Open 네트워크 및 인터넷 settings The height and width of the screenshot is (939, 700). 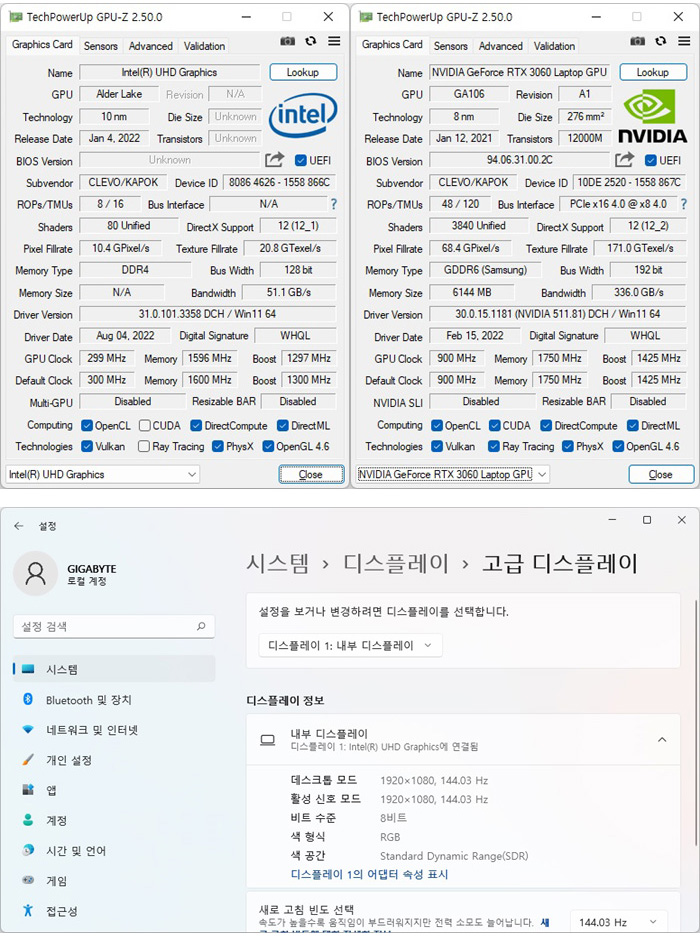[114, 729]
